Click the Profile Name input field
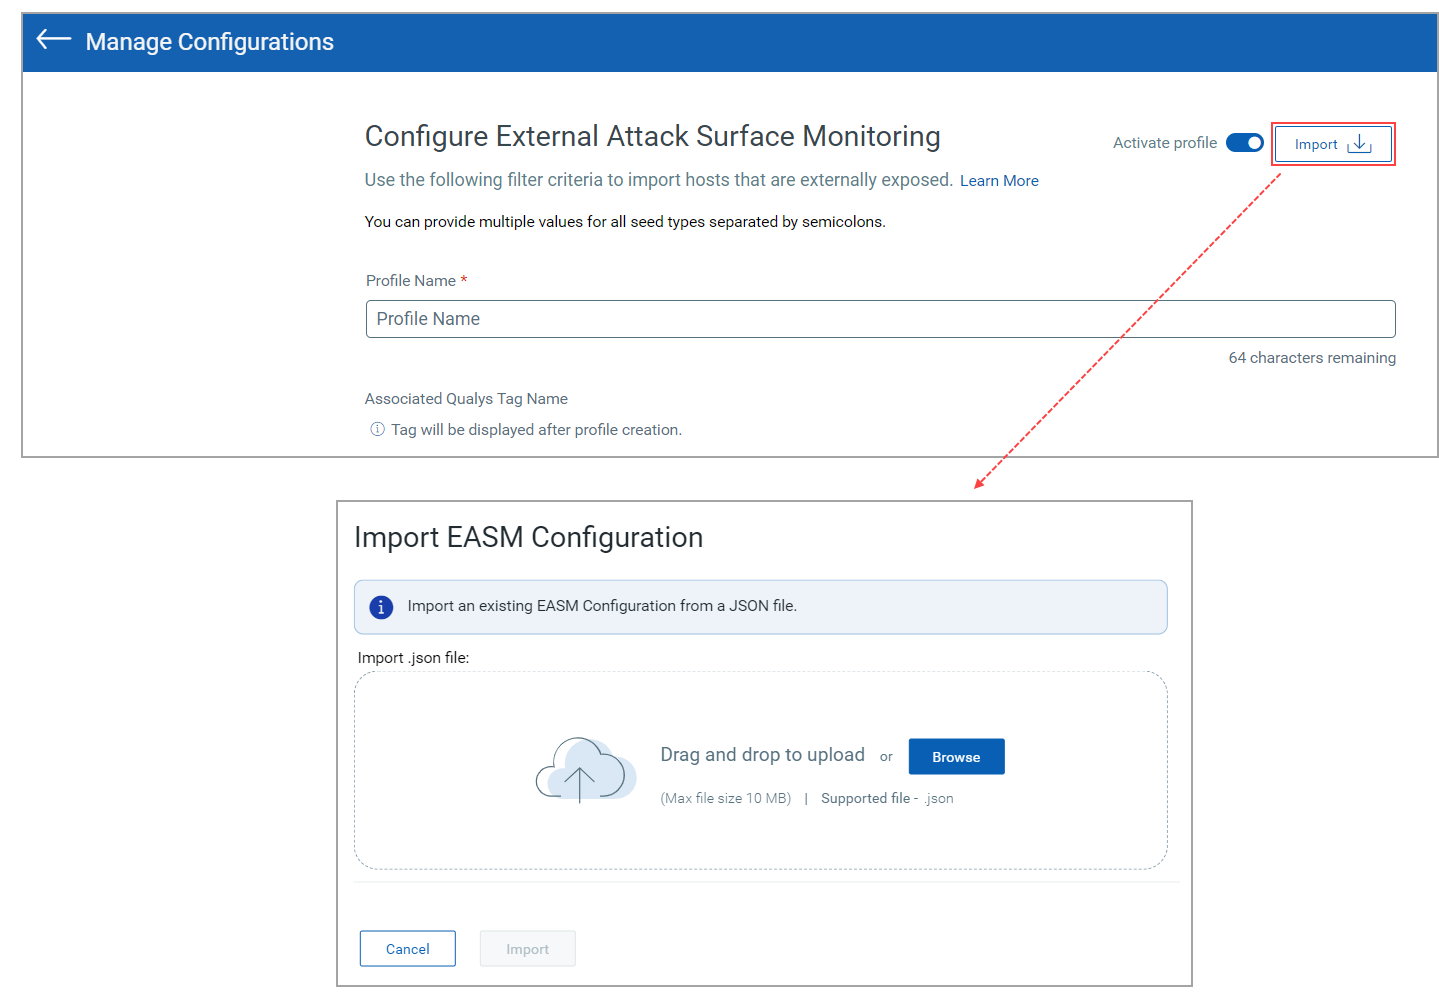The width and height of the screenshot is (1439, 1000). (880, 319)
